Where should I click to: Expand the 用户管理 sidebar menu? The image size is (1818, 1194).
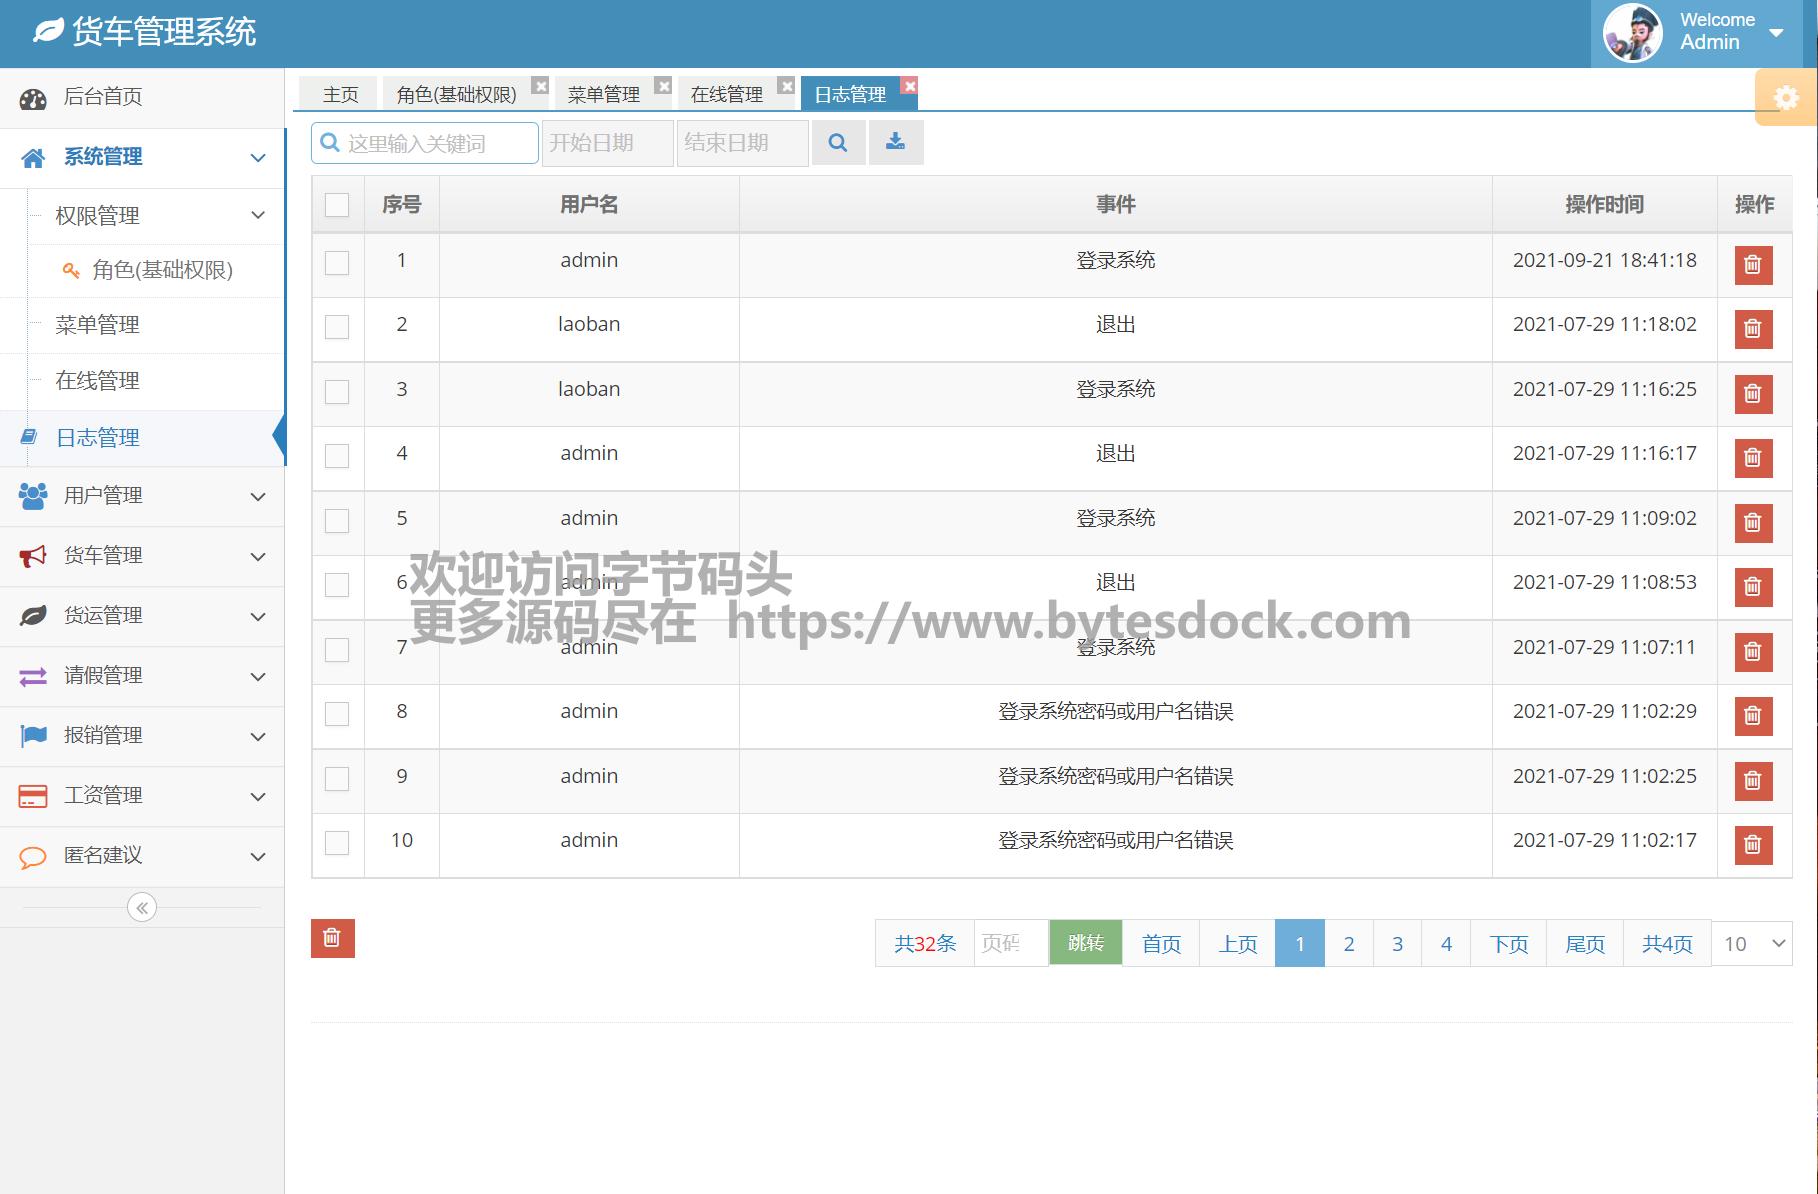coord(142,496)
